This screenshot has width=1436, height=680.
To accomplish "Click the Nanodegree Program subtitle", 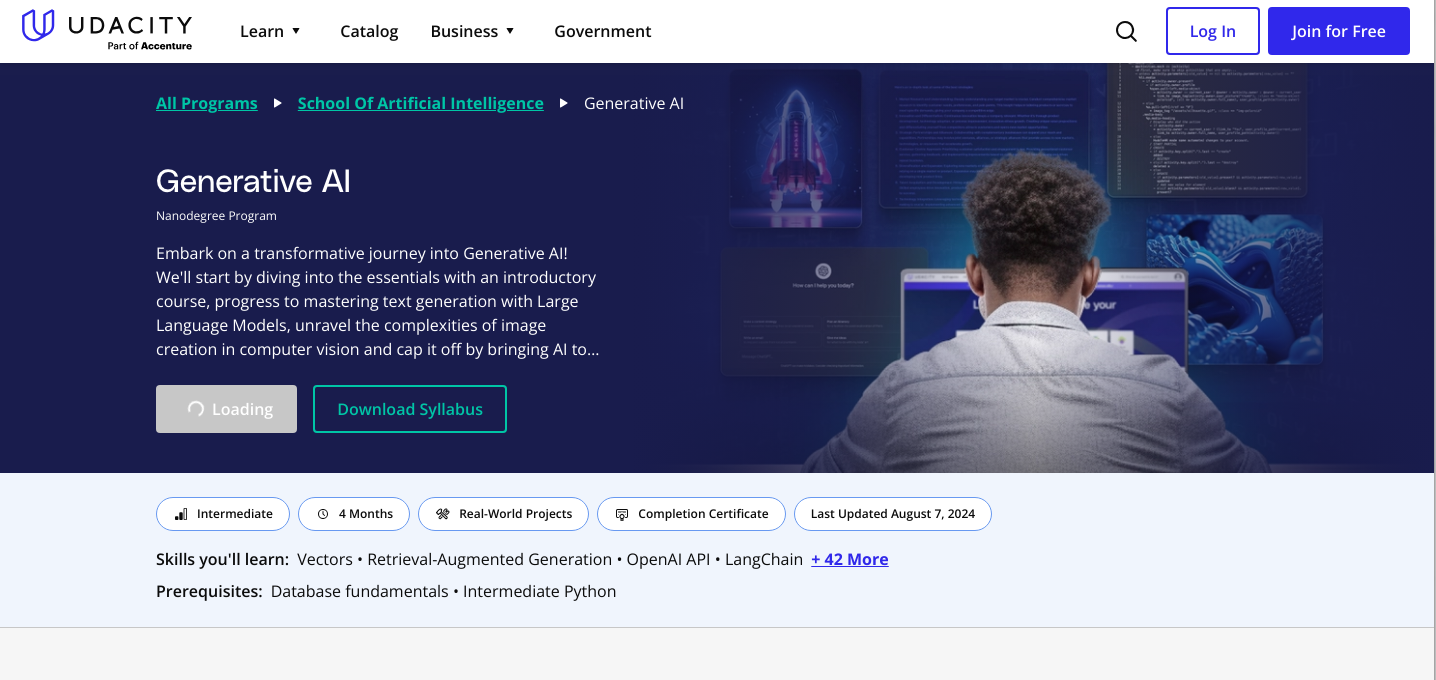I will pyautogui.click(x=216, y=216).
